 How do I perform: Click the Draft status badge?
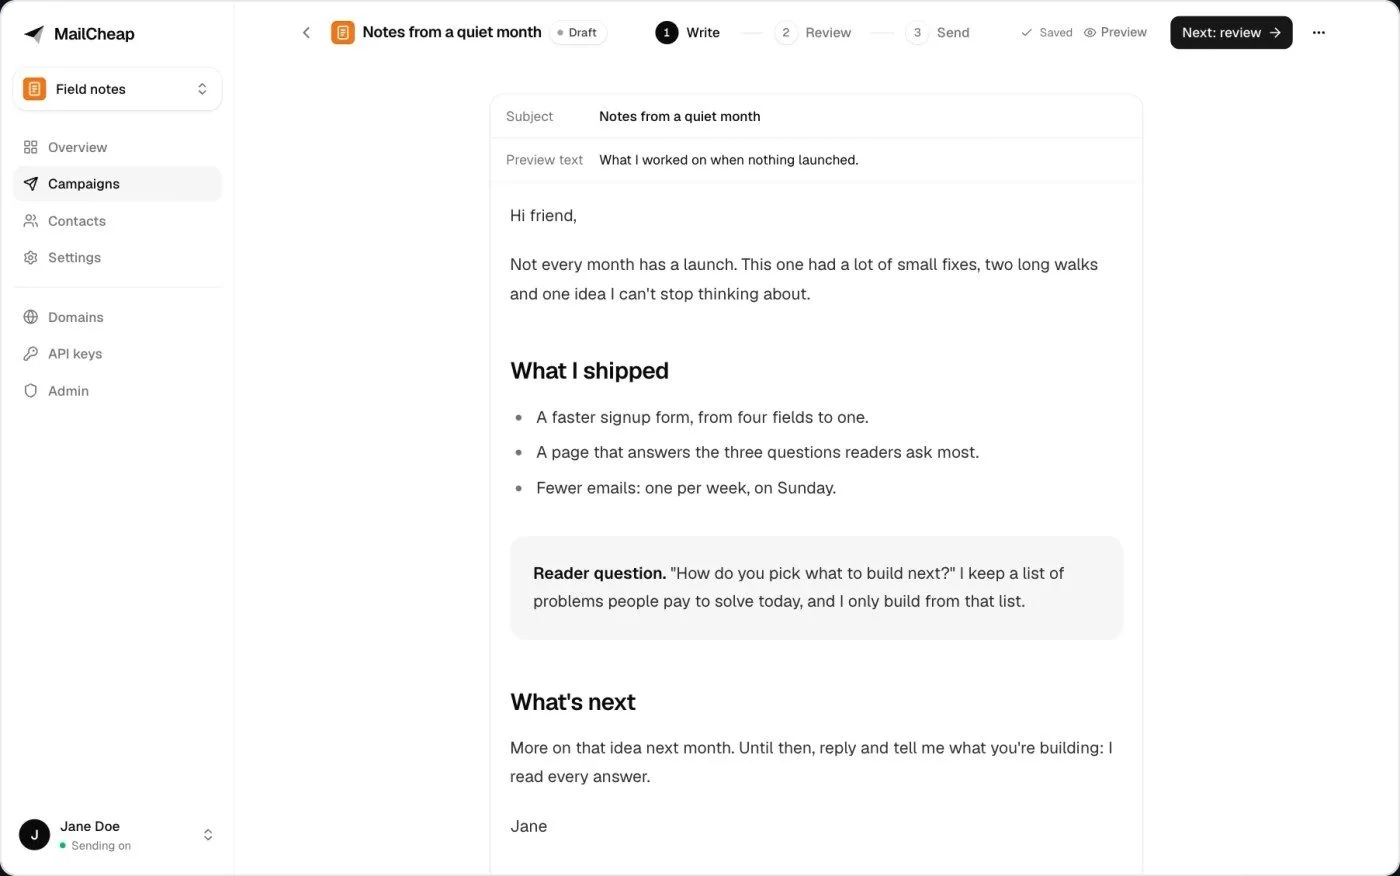click(x=578, y=33)
